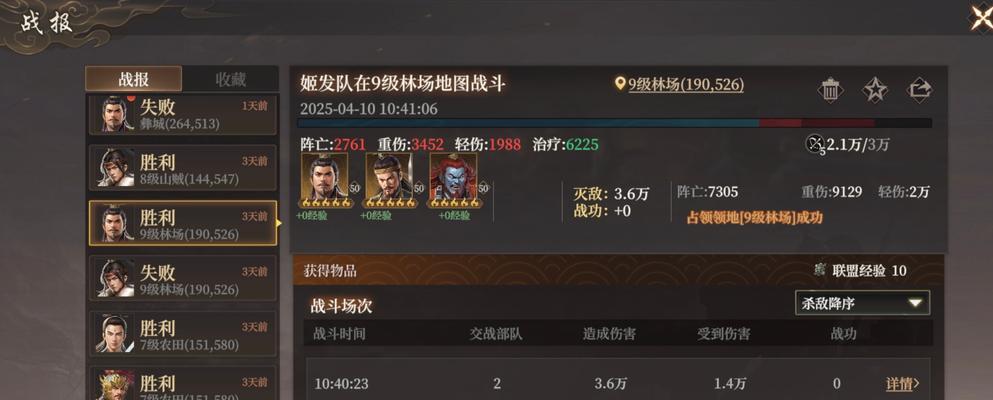
Task: Open the first general portrait in 姬发队
Action: click(x=324, y=180)
